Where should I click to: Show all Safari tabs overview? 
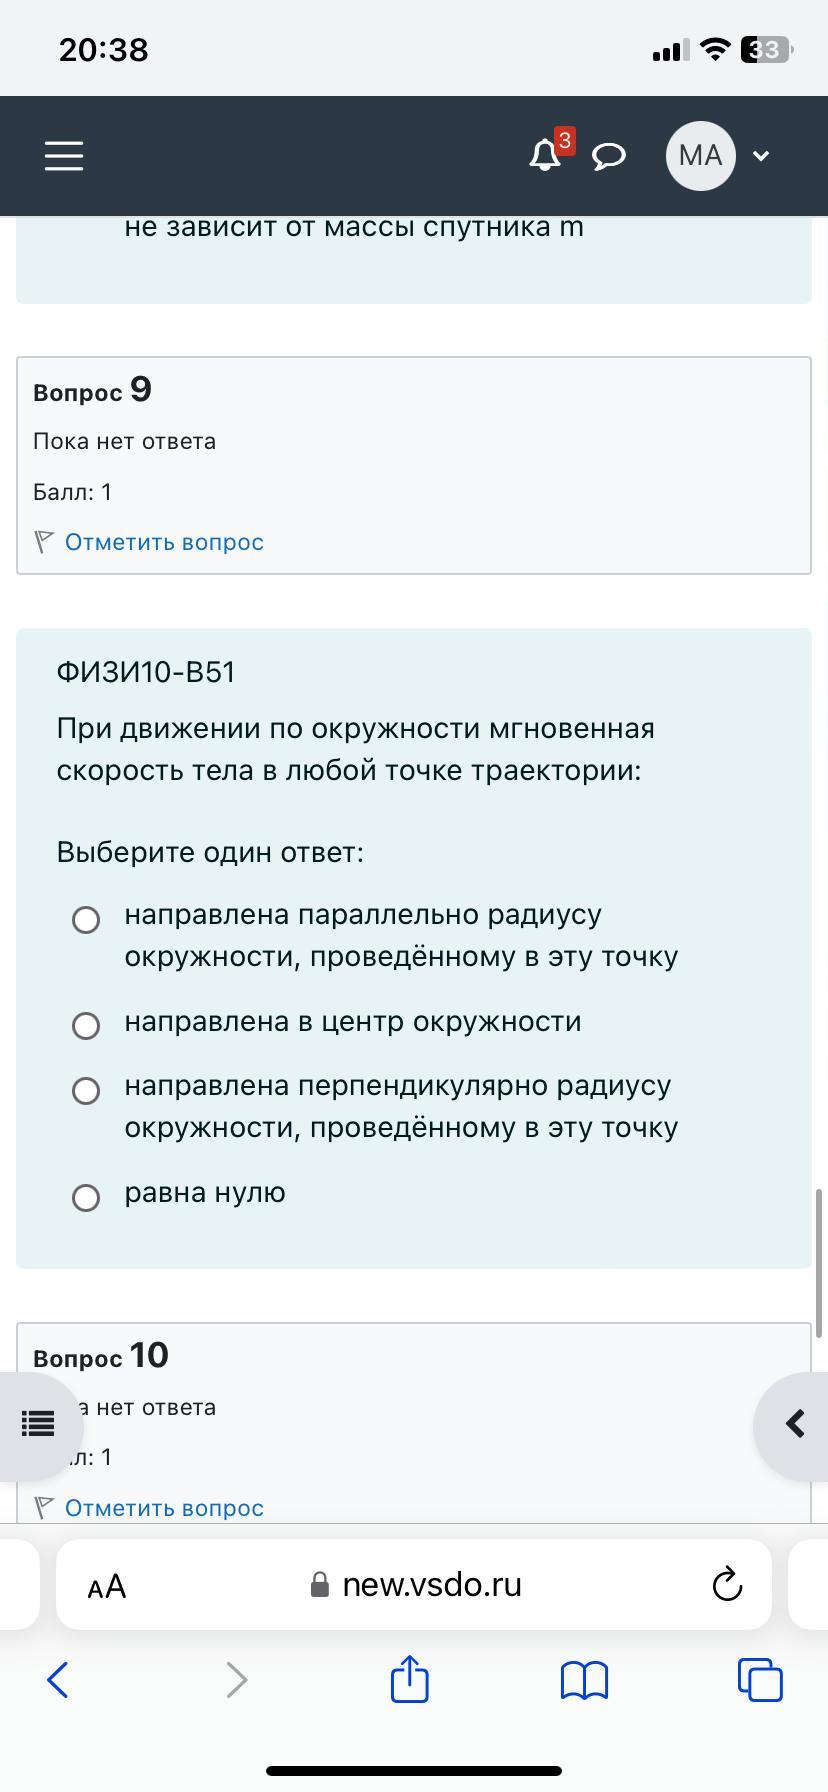(760, 1679)
